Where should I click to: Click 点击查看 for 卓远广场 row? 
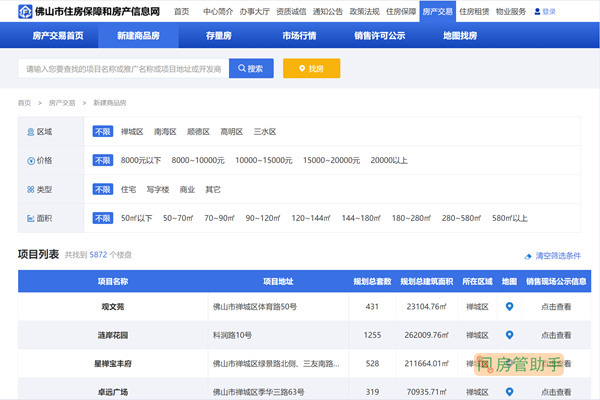(x=556, y=392)
